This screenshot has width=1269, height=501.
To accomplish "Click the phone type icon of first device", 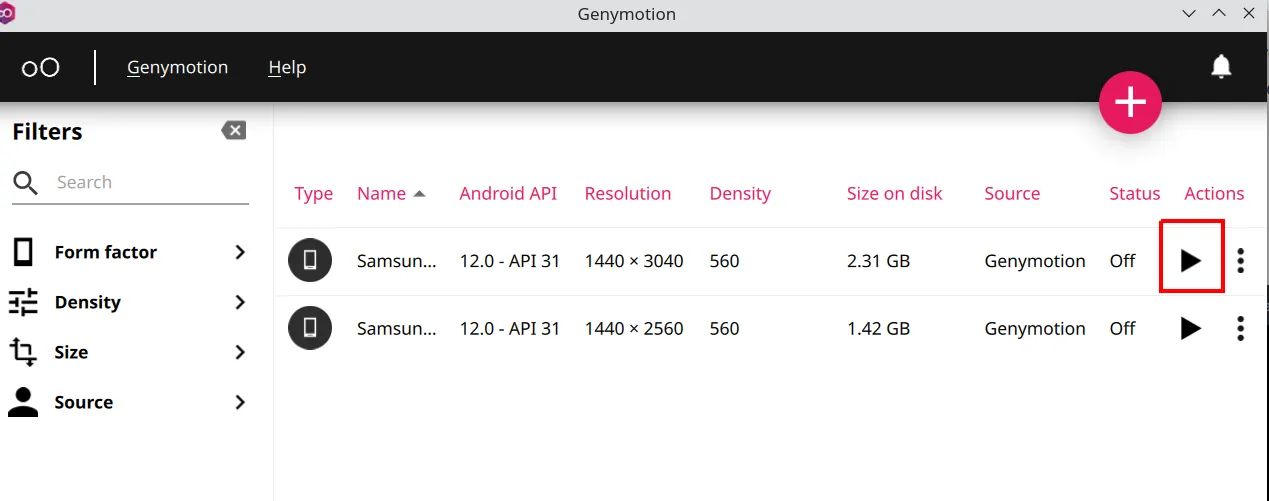I will (x=310, y=261).
